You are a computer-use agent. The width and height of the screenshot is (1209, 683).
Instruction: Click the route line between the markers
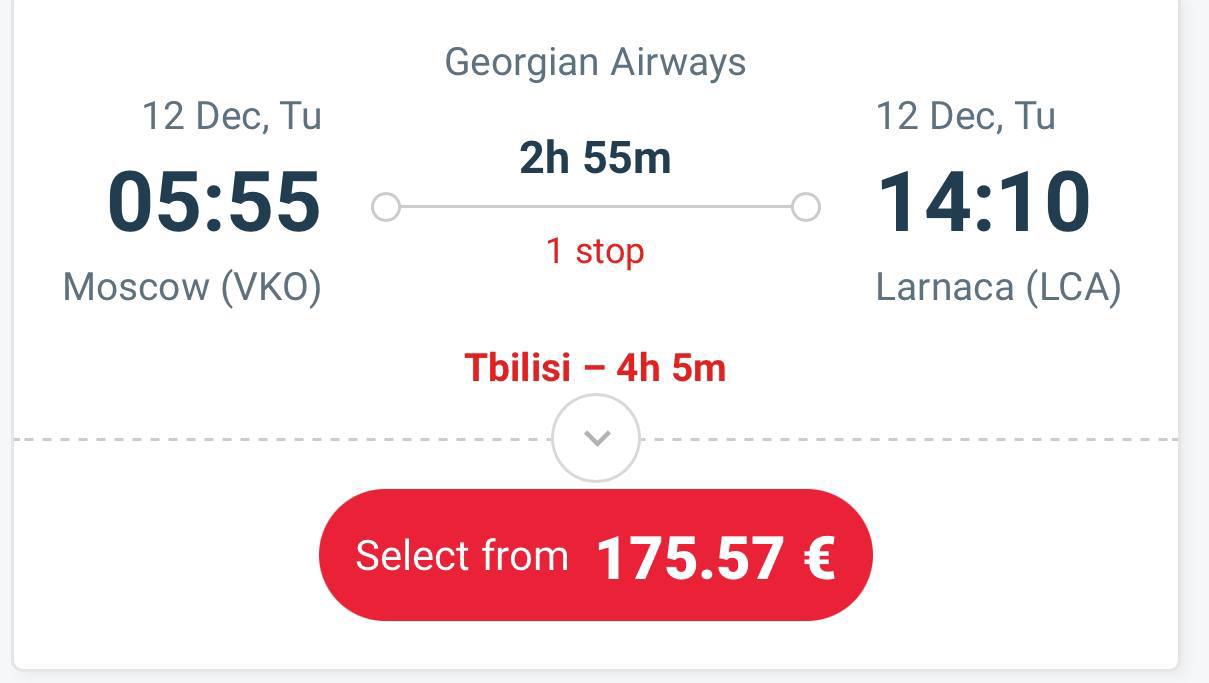tap(595, 207)
